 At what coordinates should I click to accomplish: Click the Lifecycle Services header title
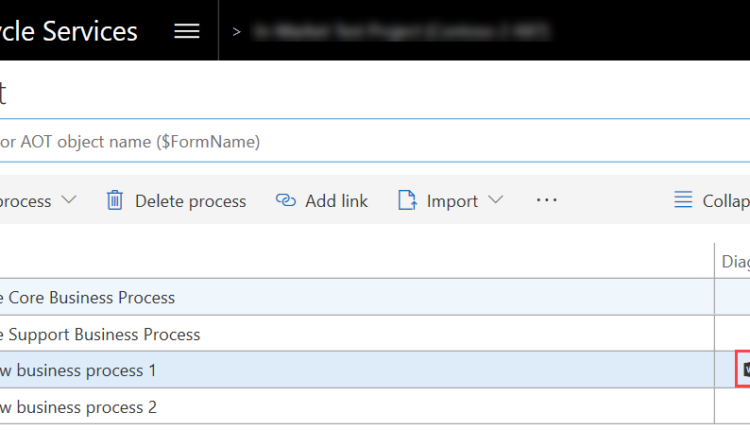(69, 31)
